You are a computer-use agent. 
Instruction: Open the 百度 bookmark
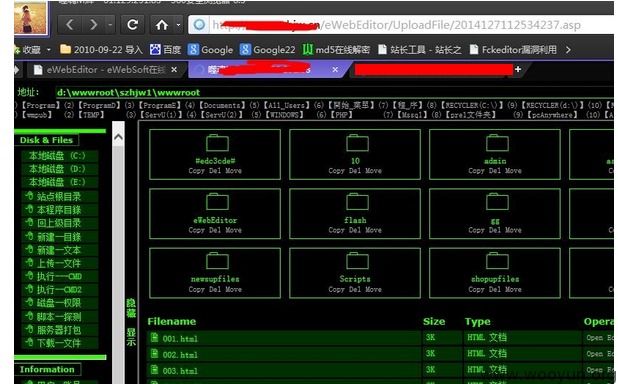pyautogui.click(x=166, y=50)
